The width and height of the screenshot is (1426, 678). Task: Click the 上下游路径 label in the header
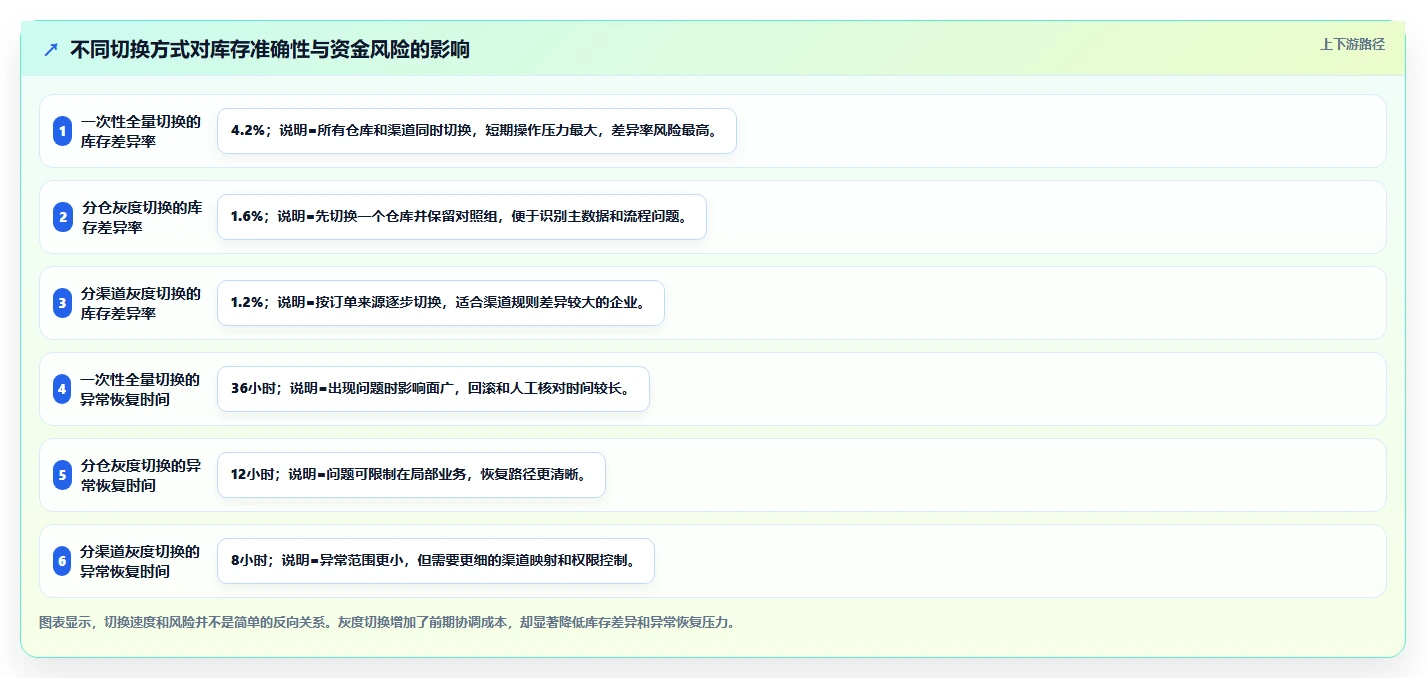[x=1352, y=44]
